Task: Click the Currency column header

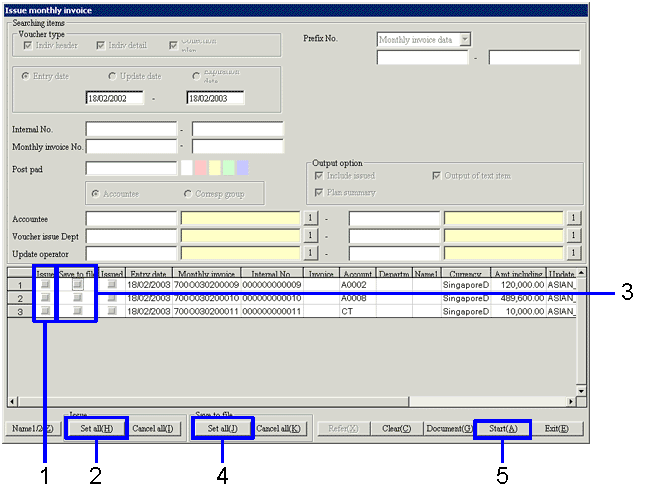Action: [x=466, y=274]
